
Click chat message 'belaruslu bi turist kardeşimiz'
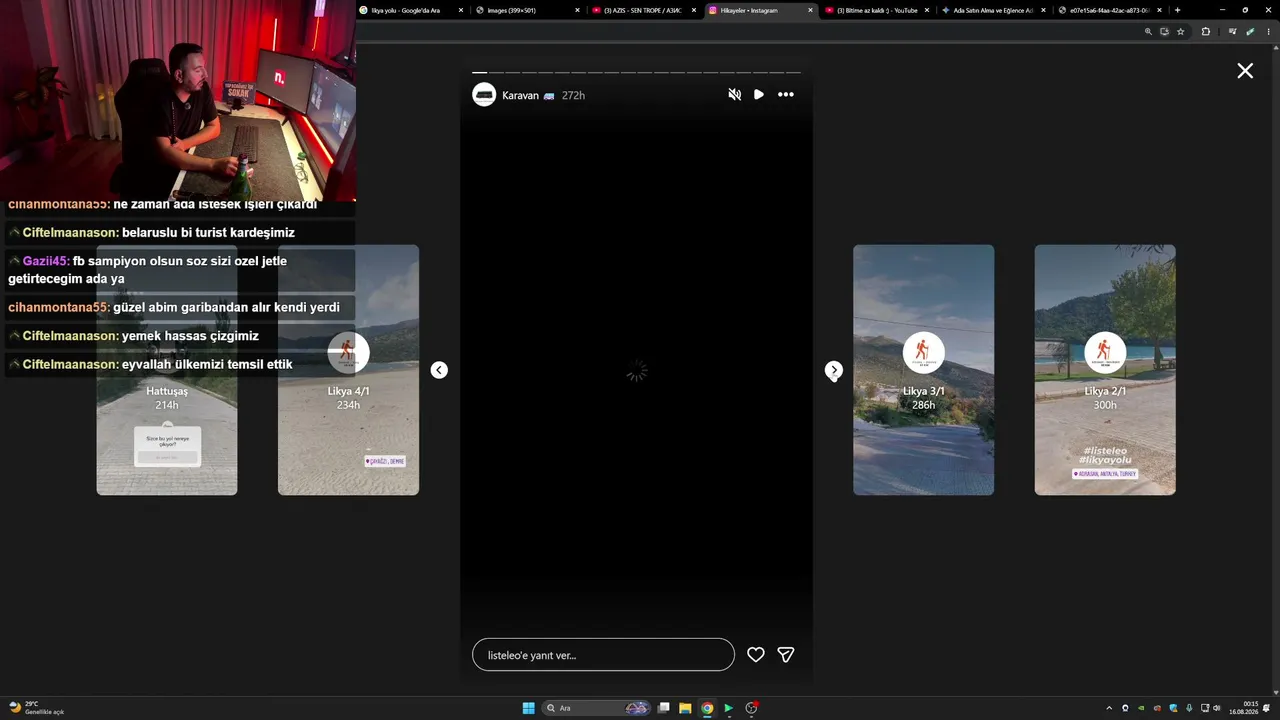point(208,233)
